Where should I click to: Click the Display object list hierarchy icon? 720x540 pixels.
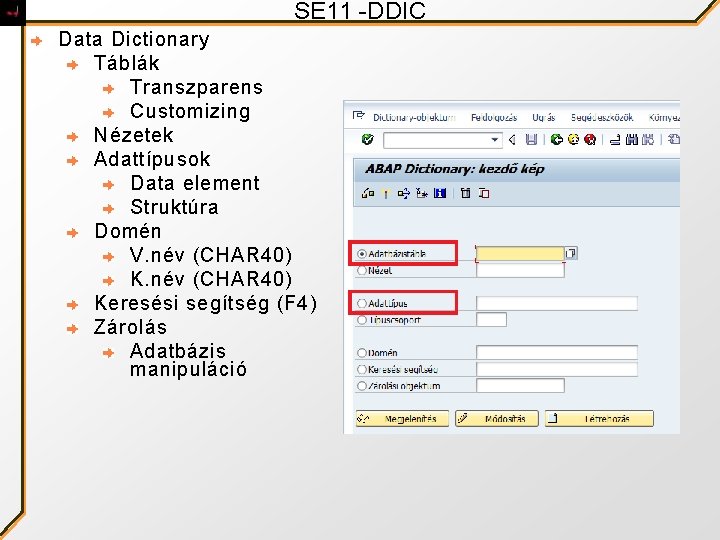point(422,193)
